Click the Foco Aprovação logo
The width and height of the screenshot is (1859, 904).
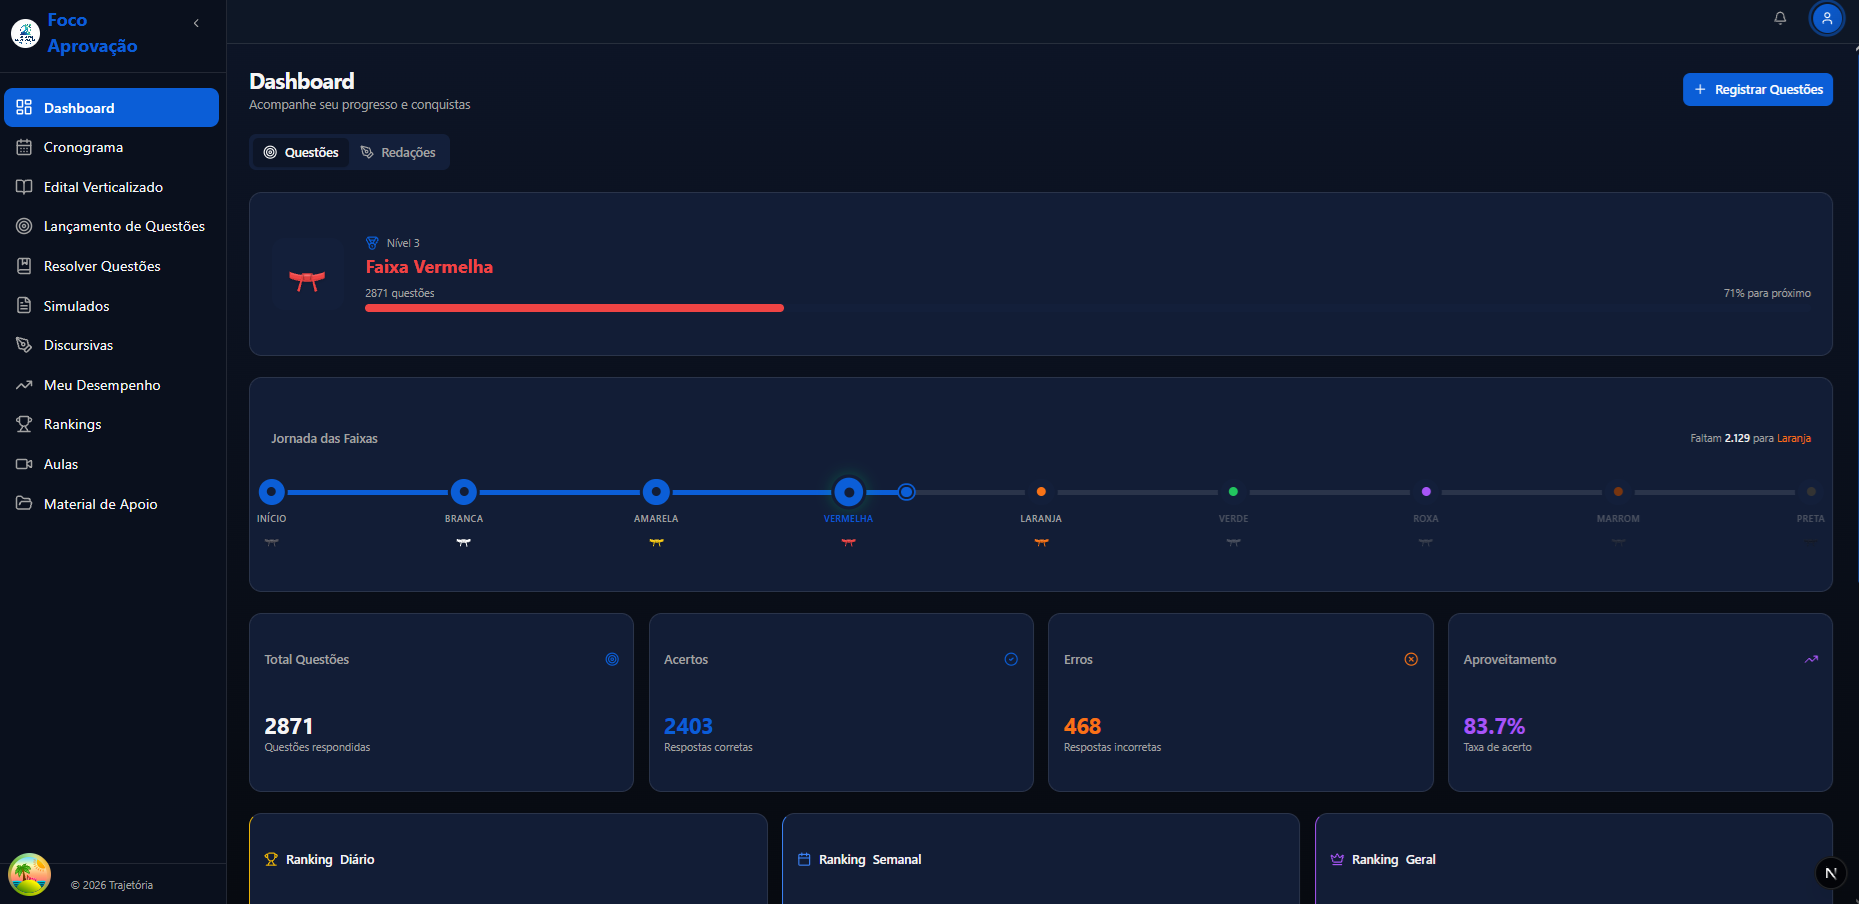pyautogui.click(x=25, y=33)
